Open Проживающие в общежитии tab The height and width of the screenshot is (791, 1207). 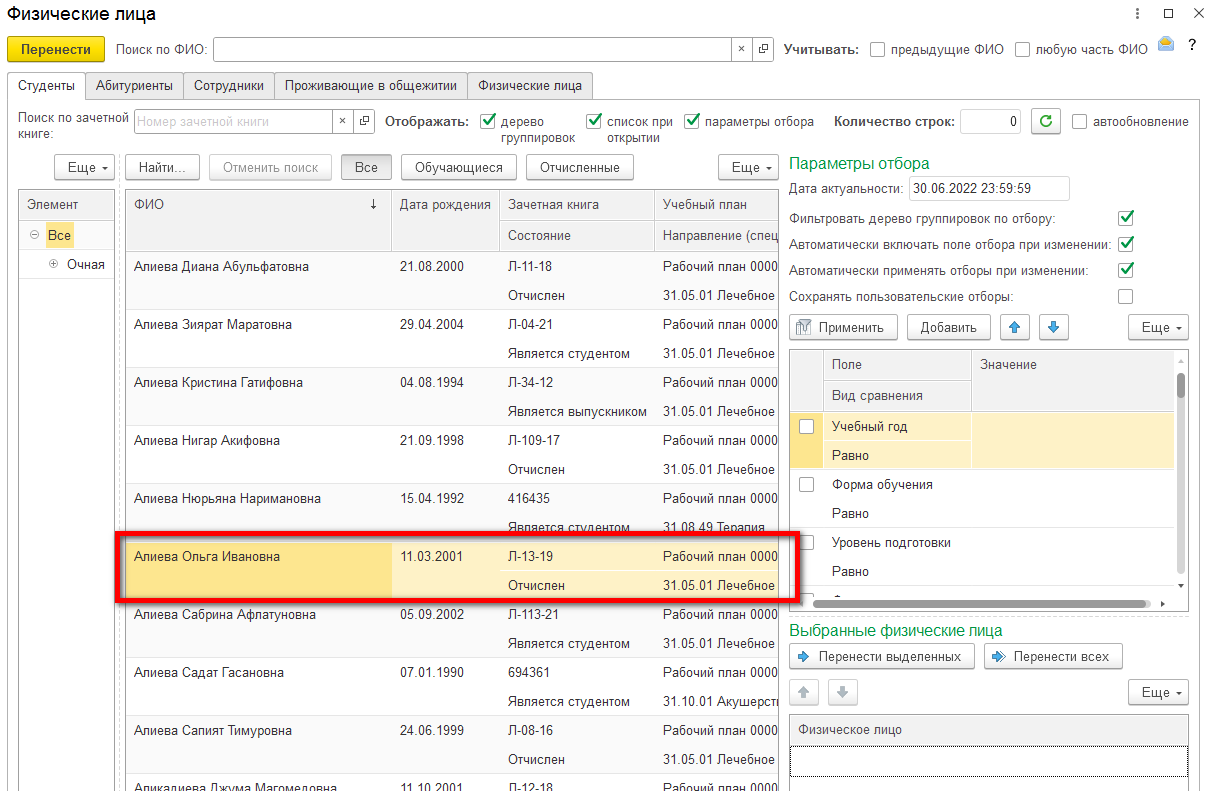pyautogui.click(x=371, y=86)
